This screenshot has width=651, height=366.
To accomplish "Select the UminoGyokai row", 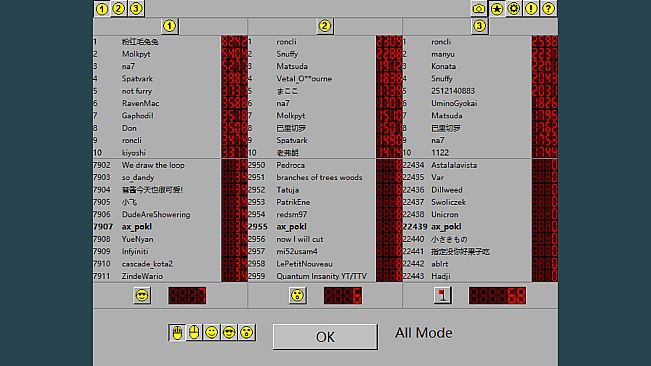I will (x=480, y=103).
